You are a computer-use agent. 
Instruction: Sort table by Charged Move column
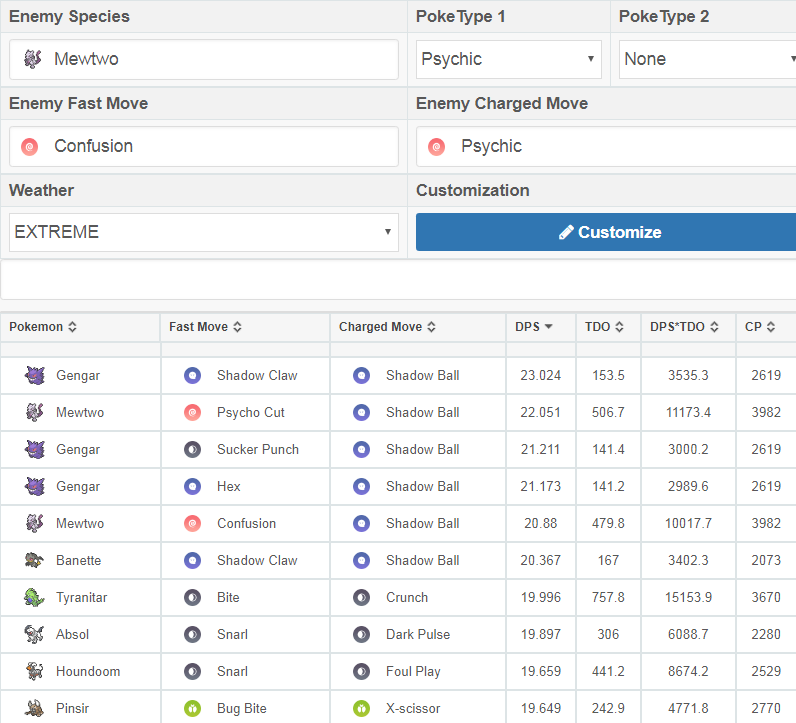387,327
